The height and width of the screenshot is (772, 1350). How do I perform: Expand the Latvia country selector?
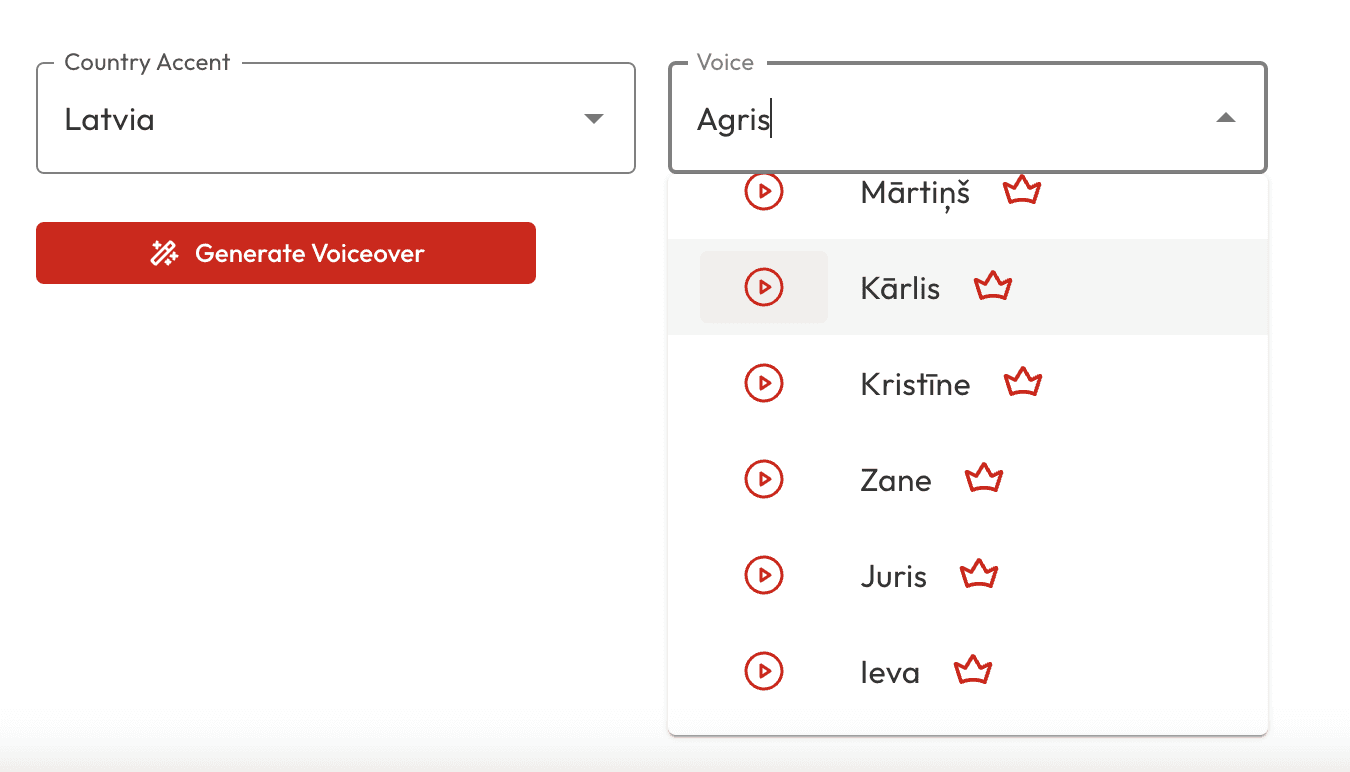594,118
